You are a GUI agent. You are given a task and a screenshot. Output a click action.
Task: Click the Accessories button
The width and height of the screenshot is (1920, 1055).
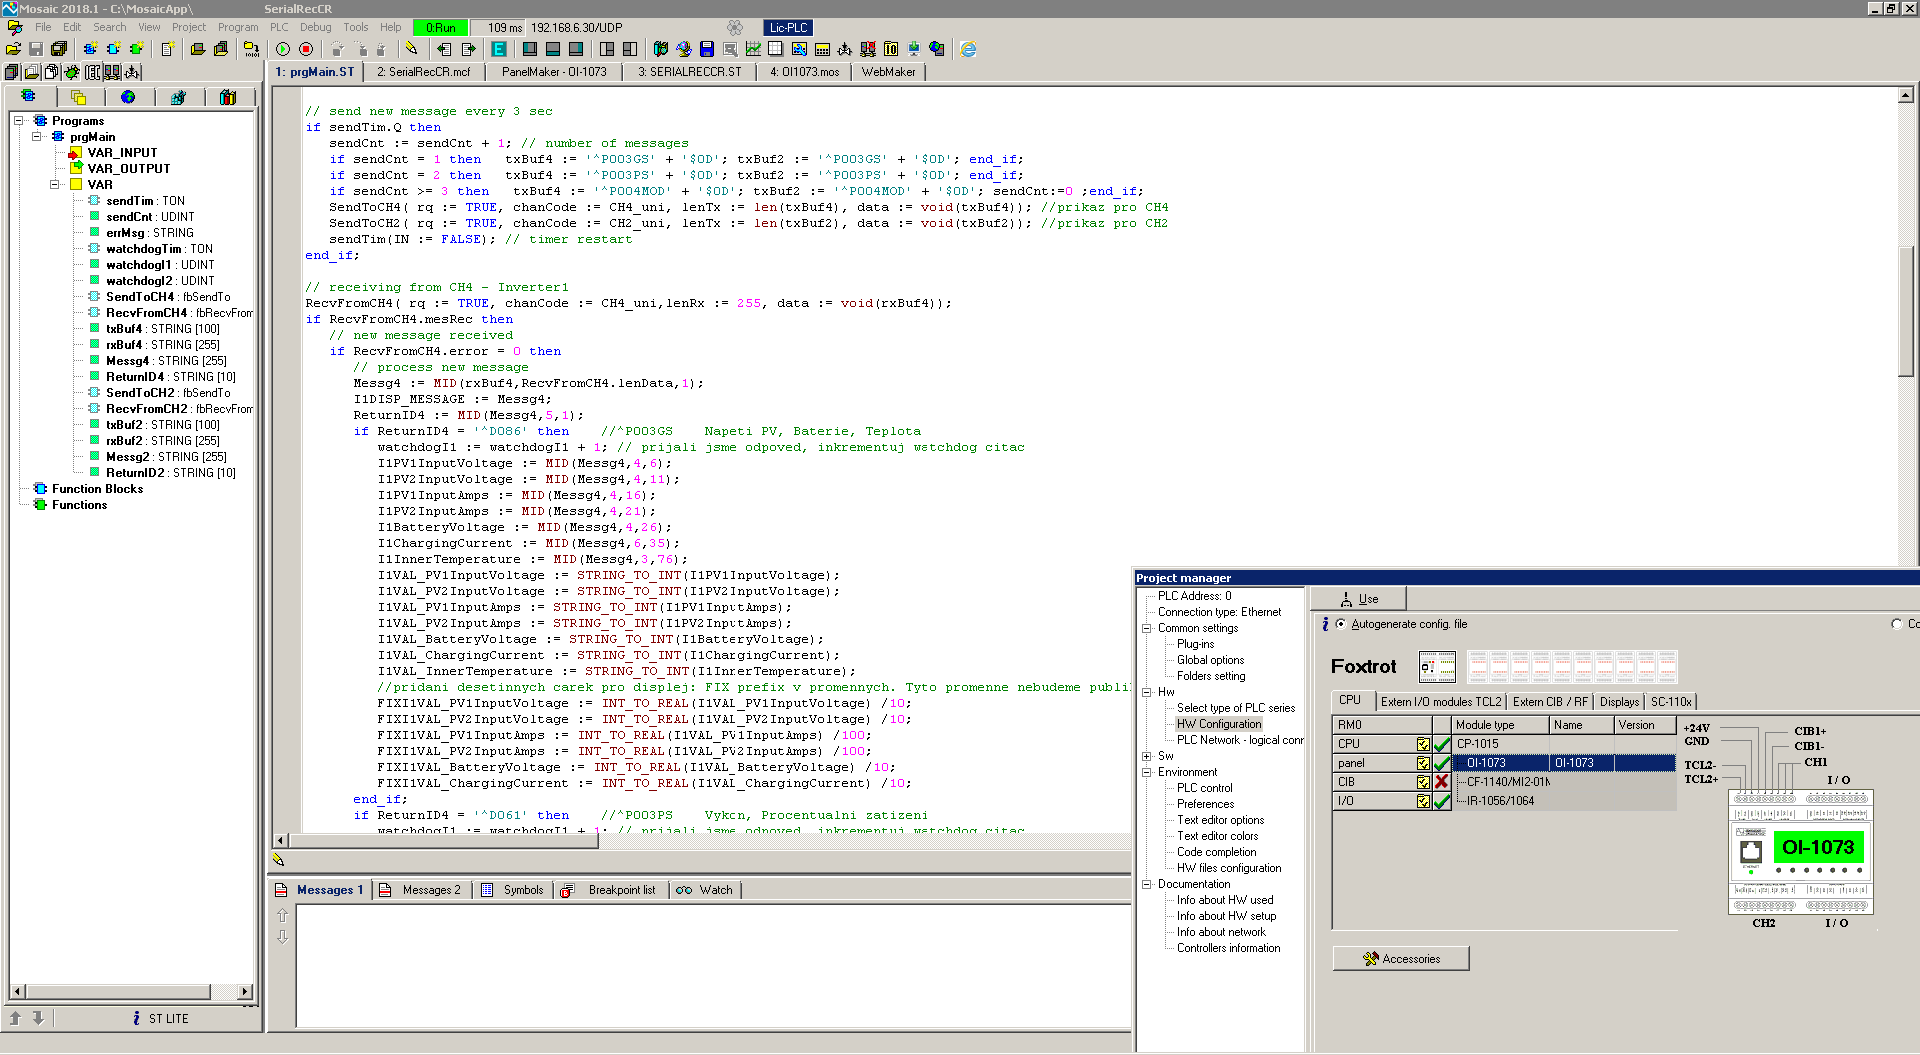(1400, 959)
